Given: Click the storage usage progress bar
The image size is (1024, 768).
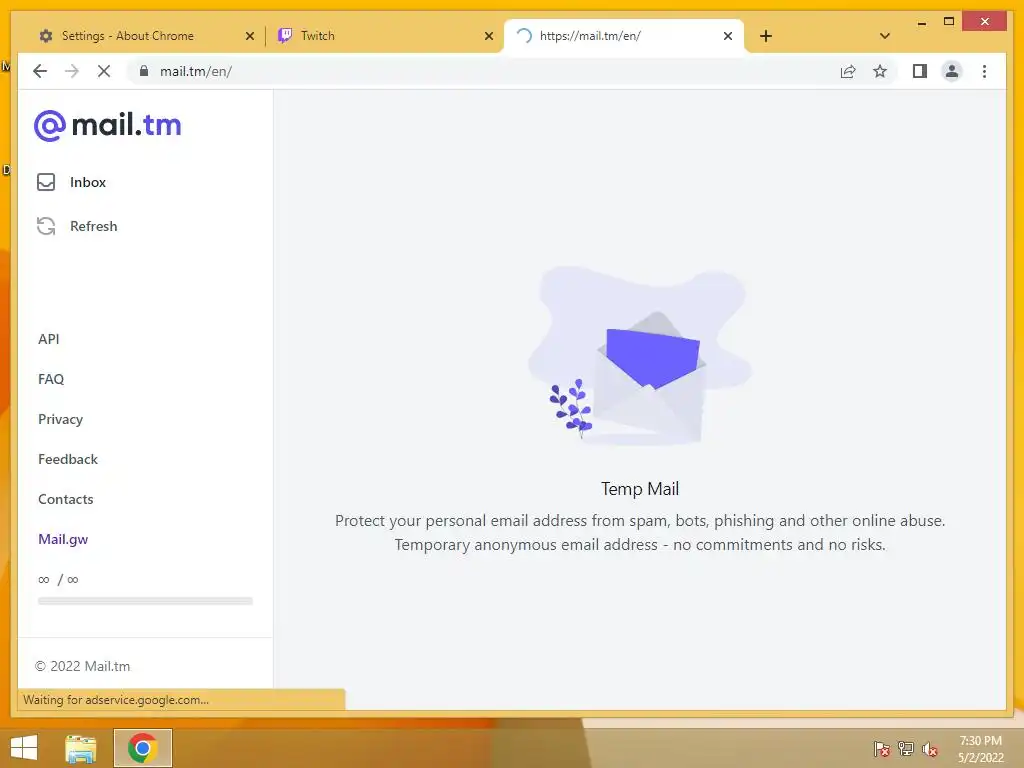Looking at the screenshot, I should click(x=145, y=601).
